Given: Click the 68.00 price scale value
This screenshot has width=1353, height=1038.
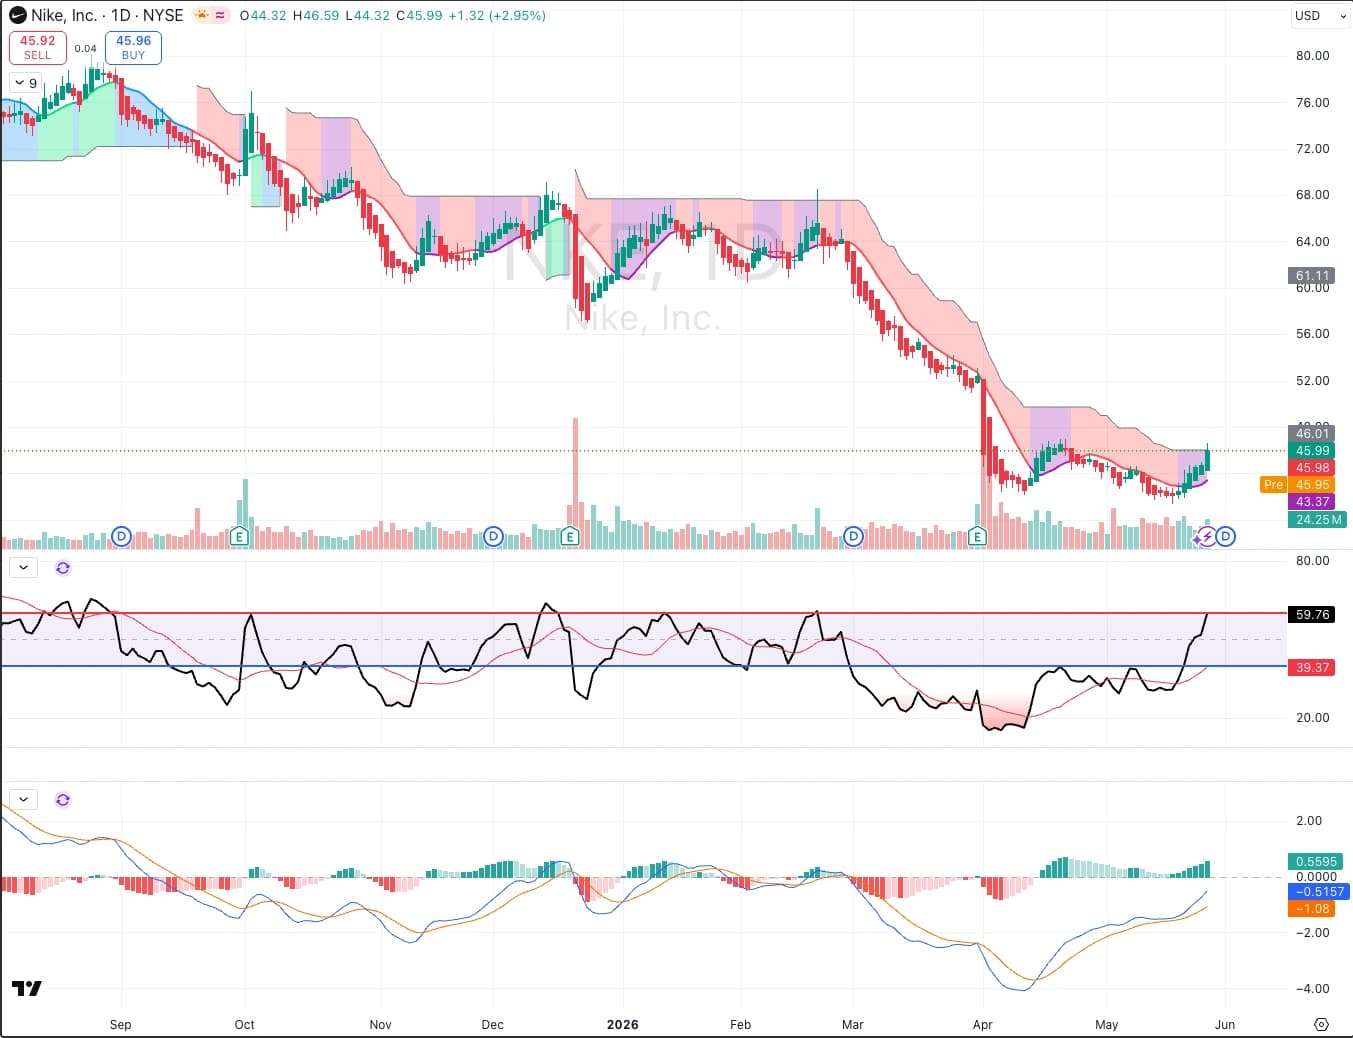Looking at the screenshot, I should 1312,195.
